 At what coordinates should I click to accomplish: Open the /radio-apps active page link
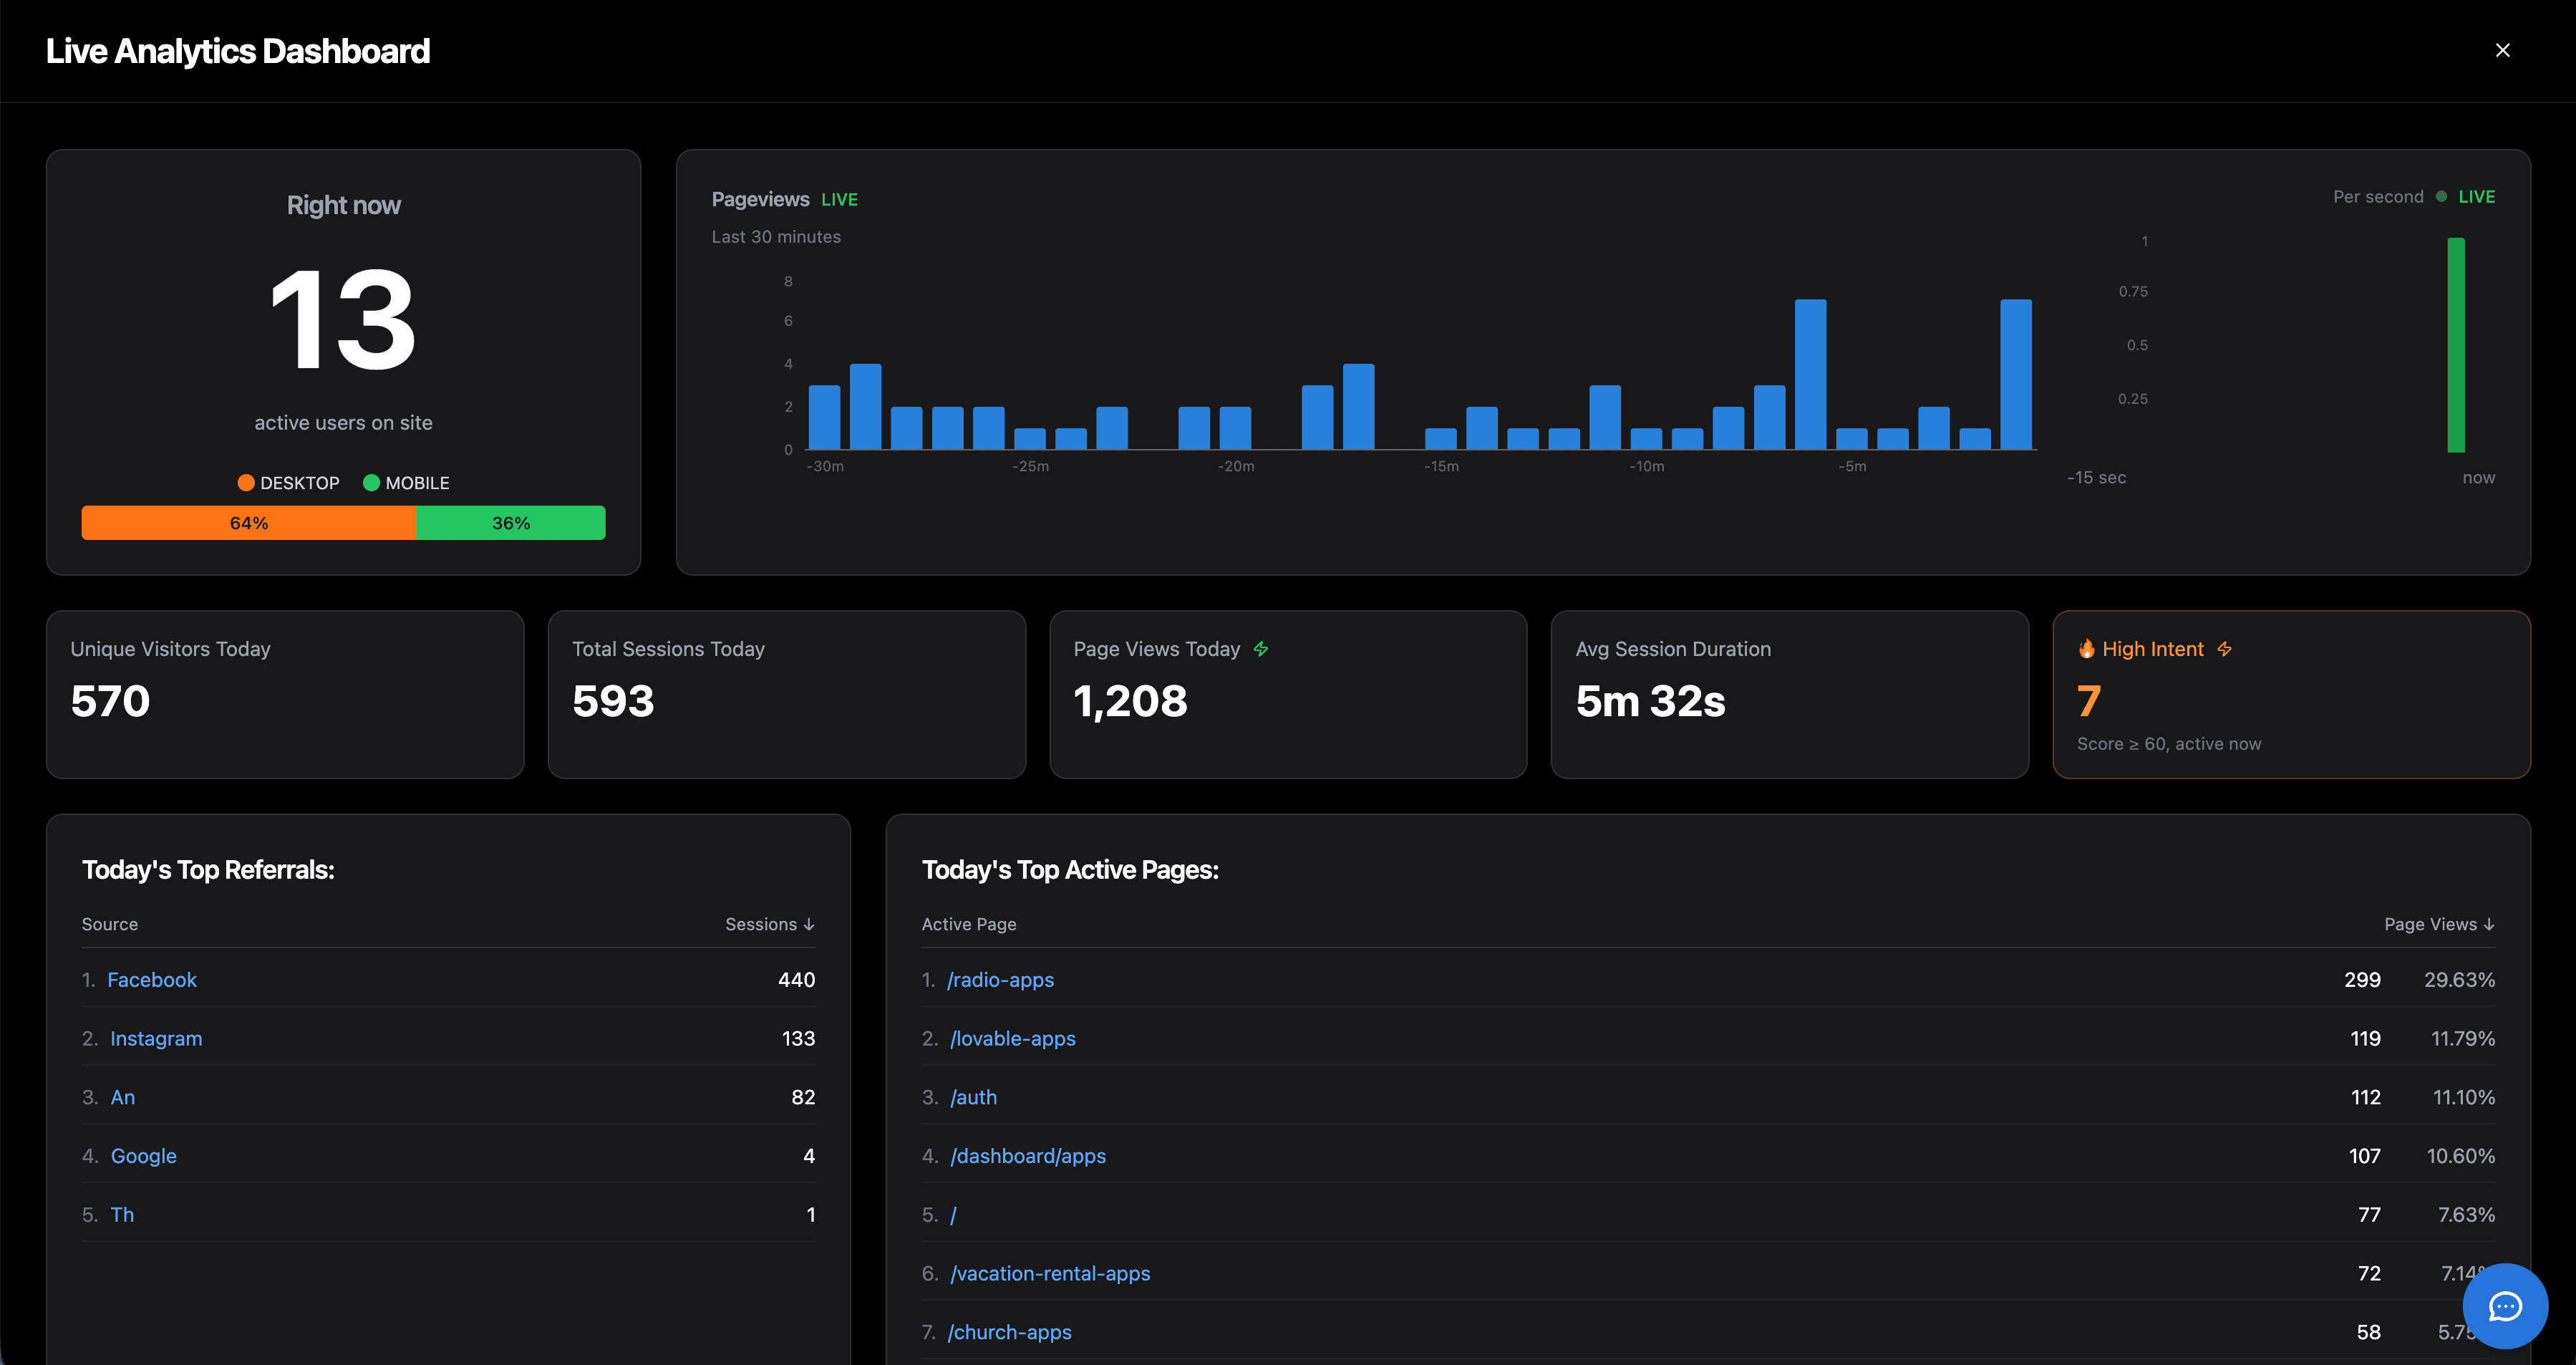1001,979
